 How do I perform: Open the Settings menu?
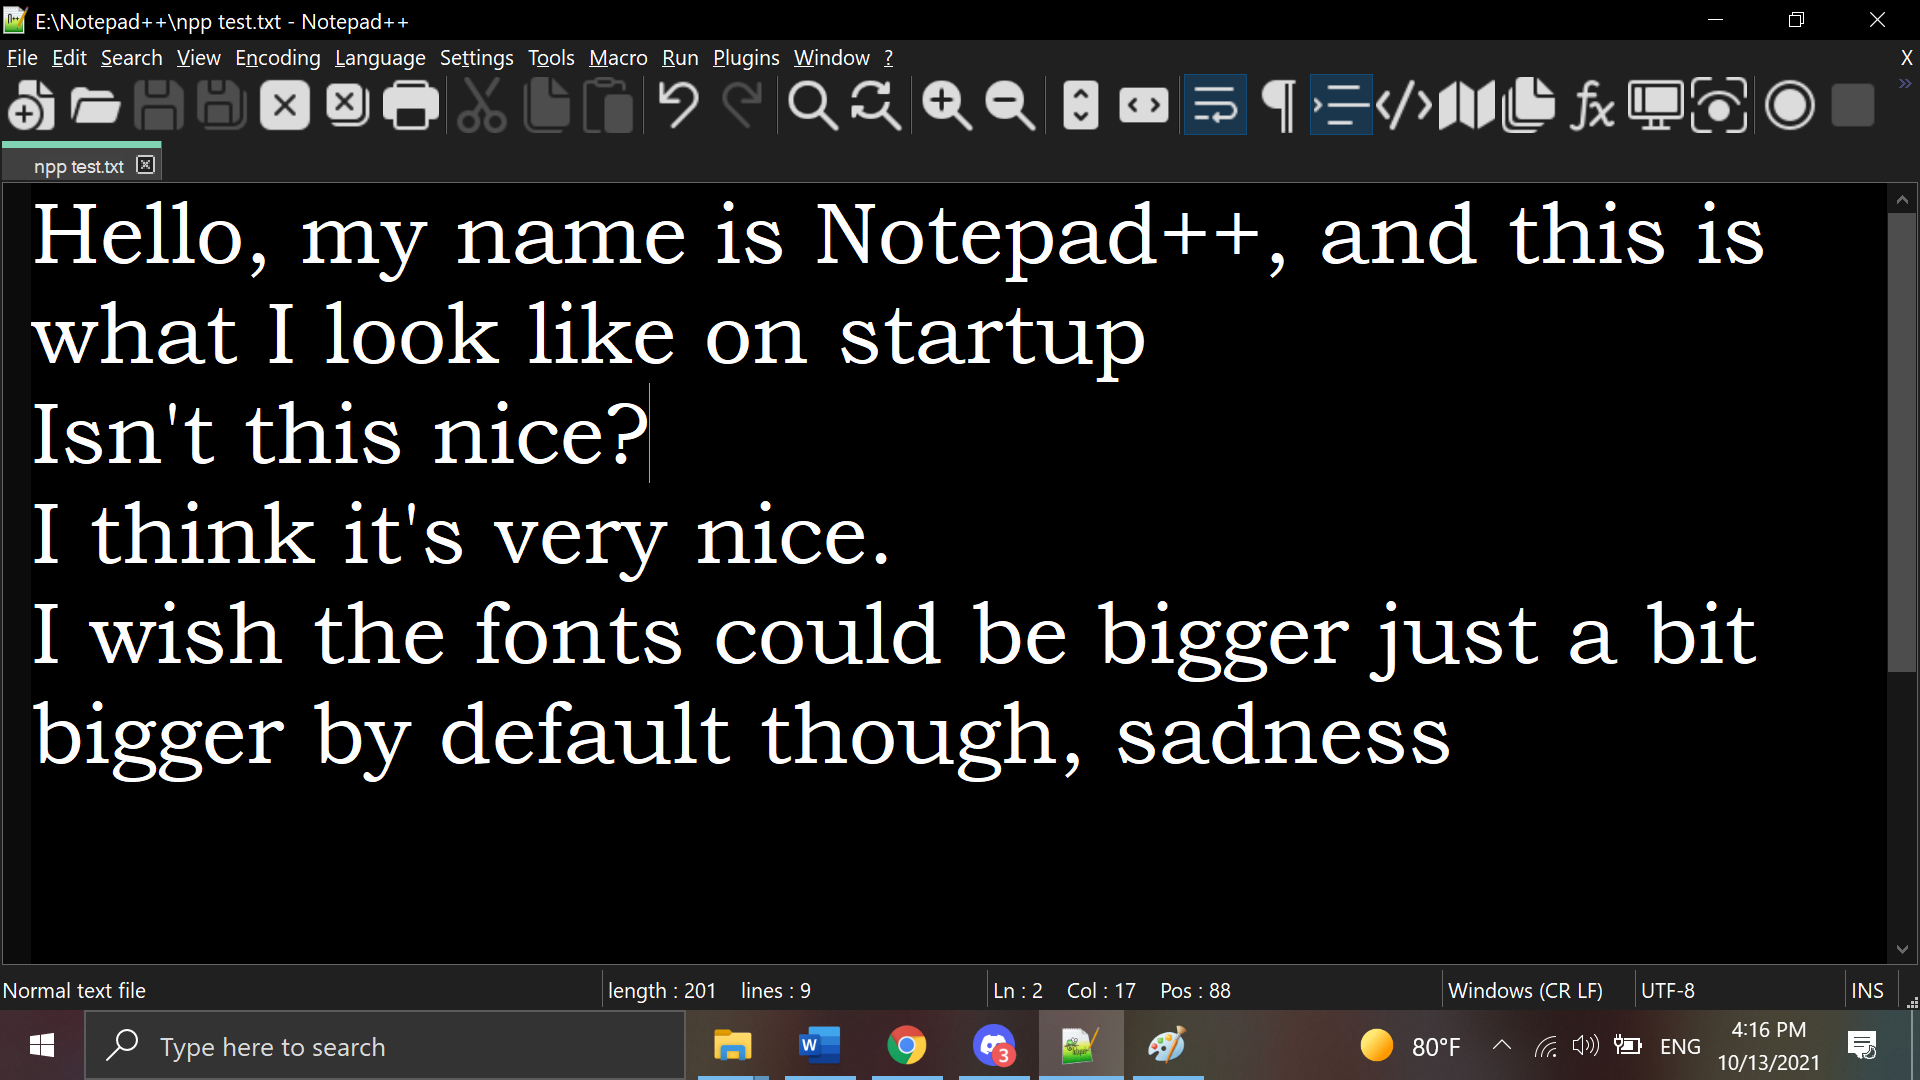(476, 58)
